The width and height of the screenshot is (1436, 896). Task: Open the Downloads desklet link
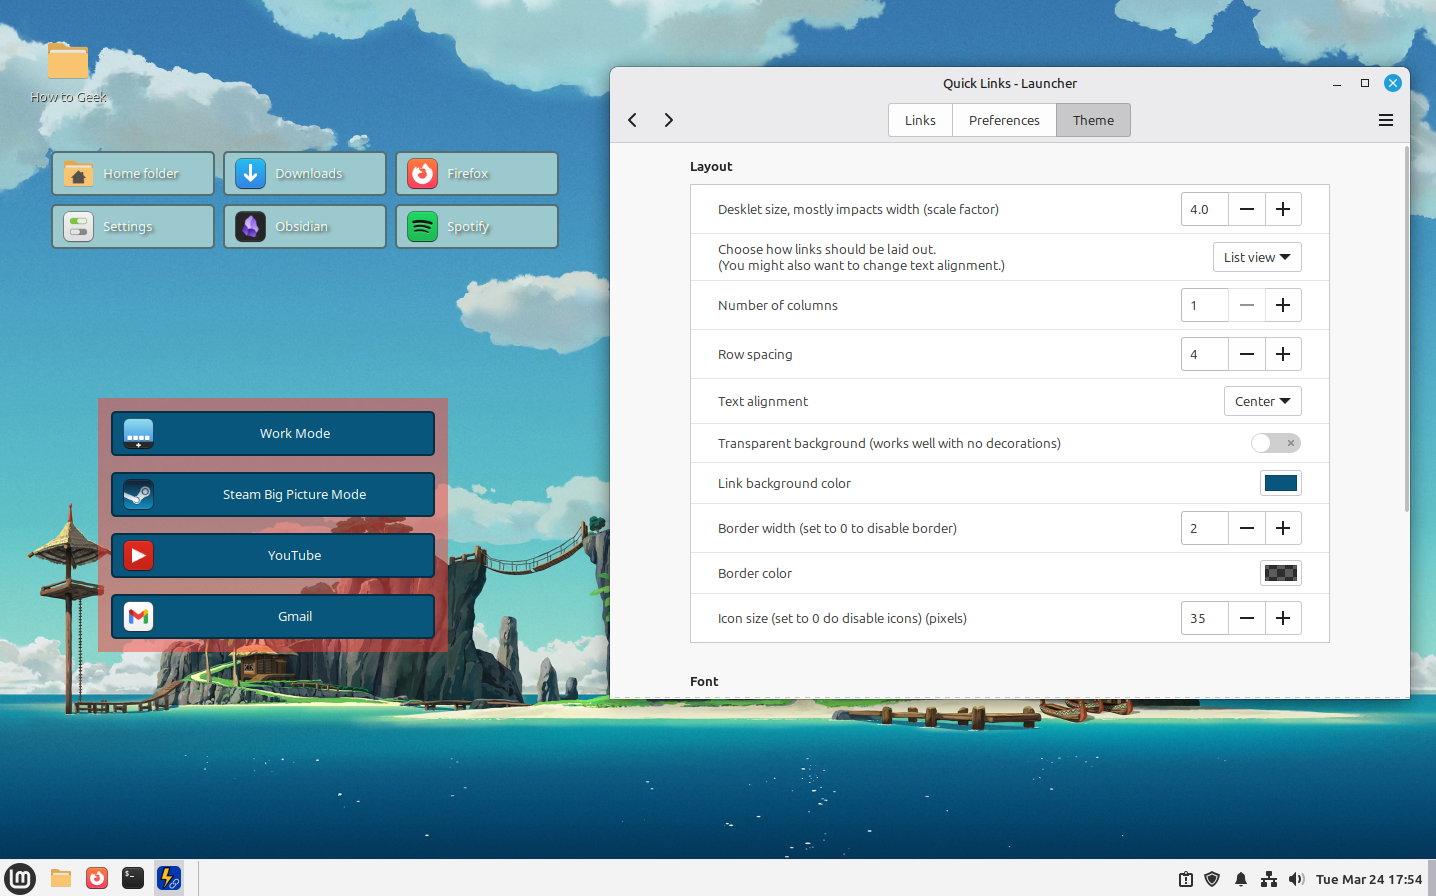coord(305,173)
